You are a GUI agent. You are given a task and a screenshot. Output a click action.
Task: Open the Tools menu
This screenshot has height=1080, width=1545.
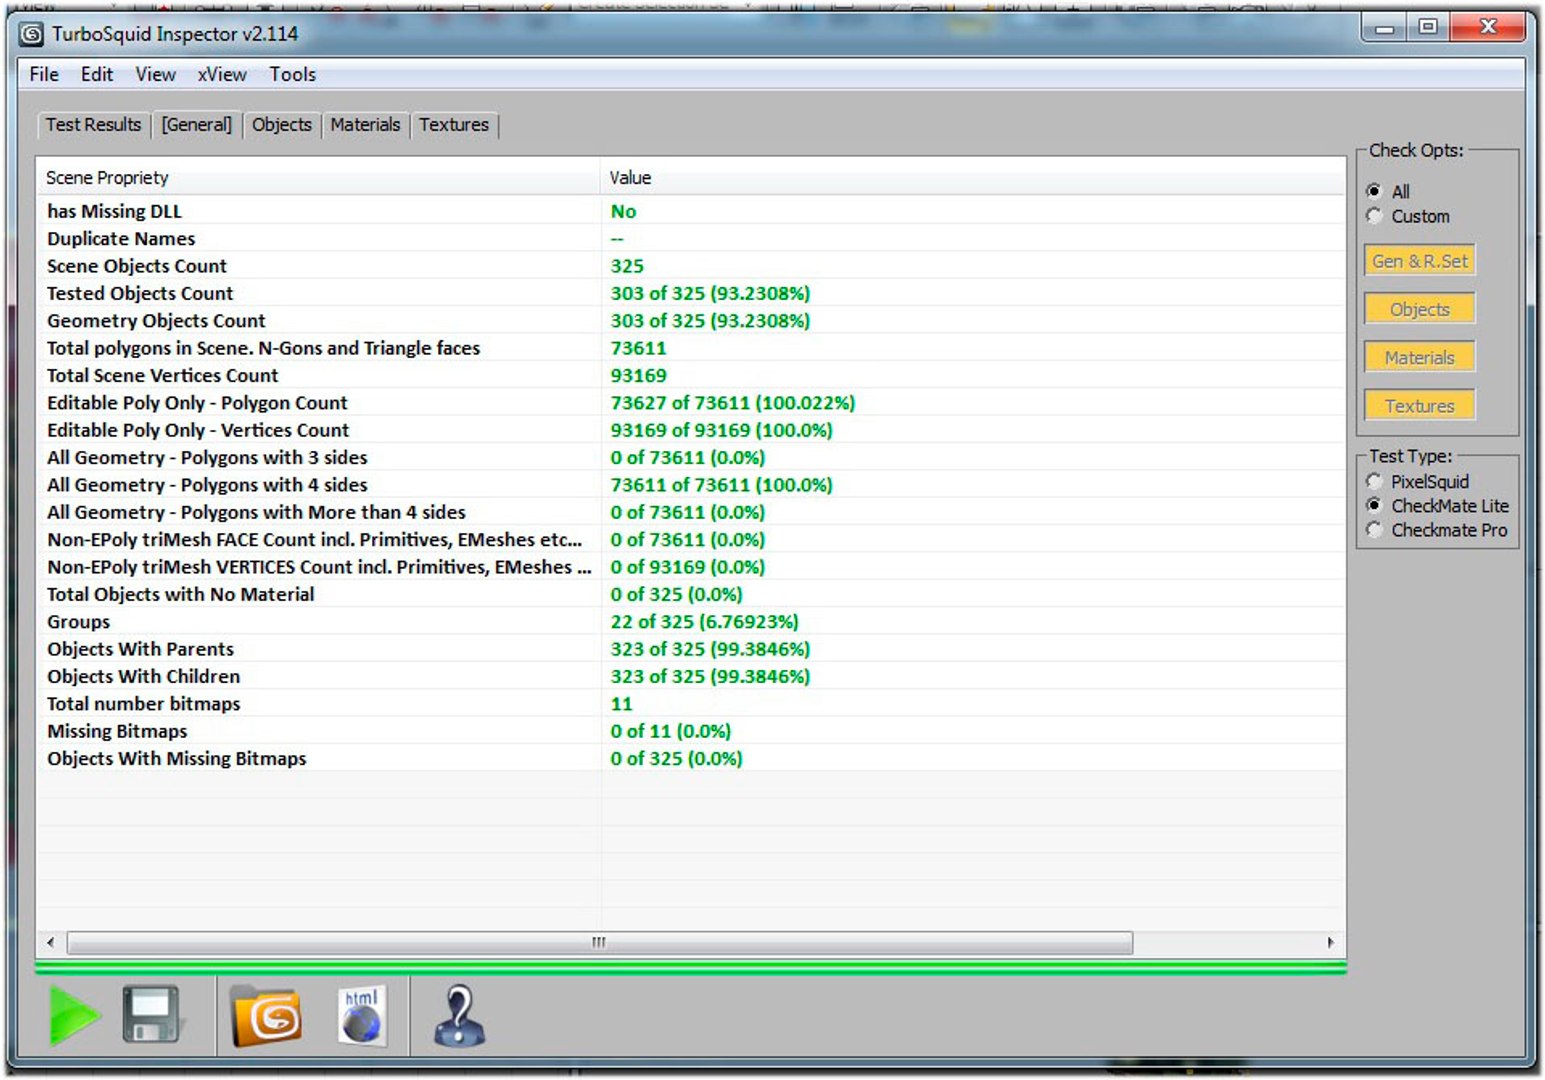[292, 74]
